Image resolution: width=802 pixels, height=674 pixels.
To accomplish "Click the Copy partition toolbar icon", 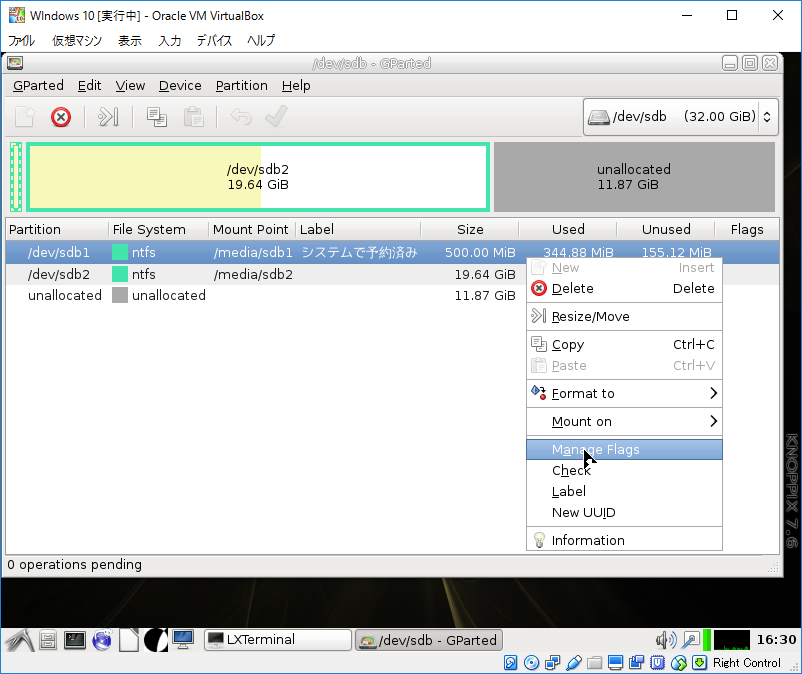I will pyautogui.click(x=157, y=117).
